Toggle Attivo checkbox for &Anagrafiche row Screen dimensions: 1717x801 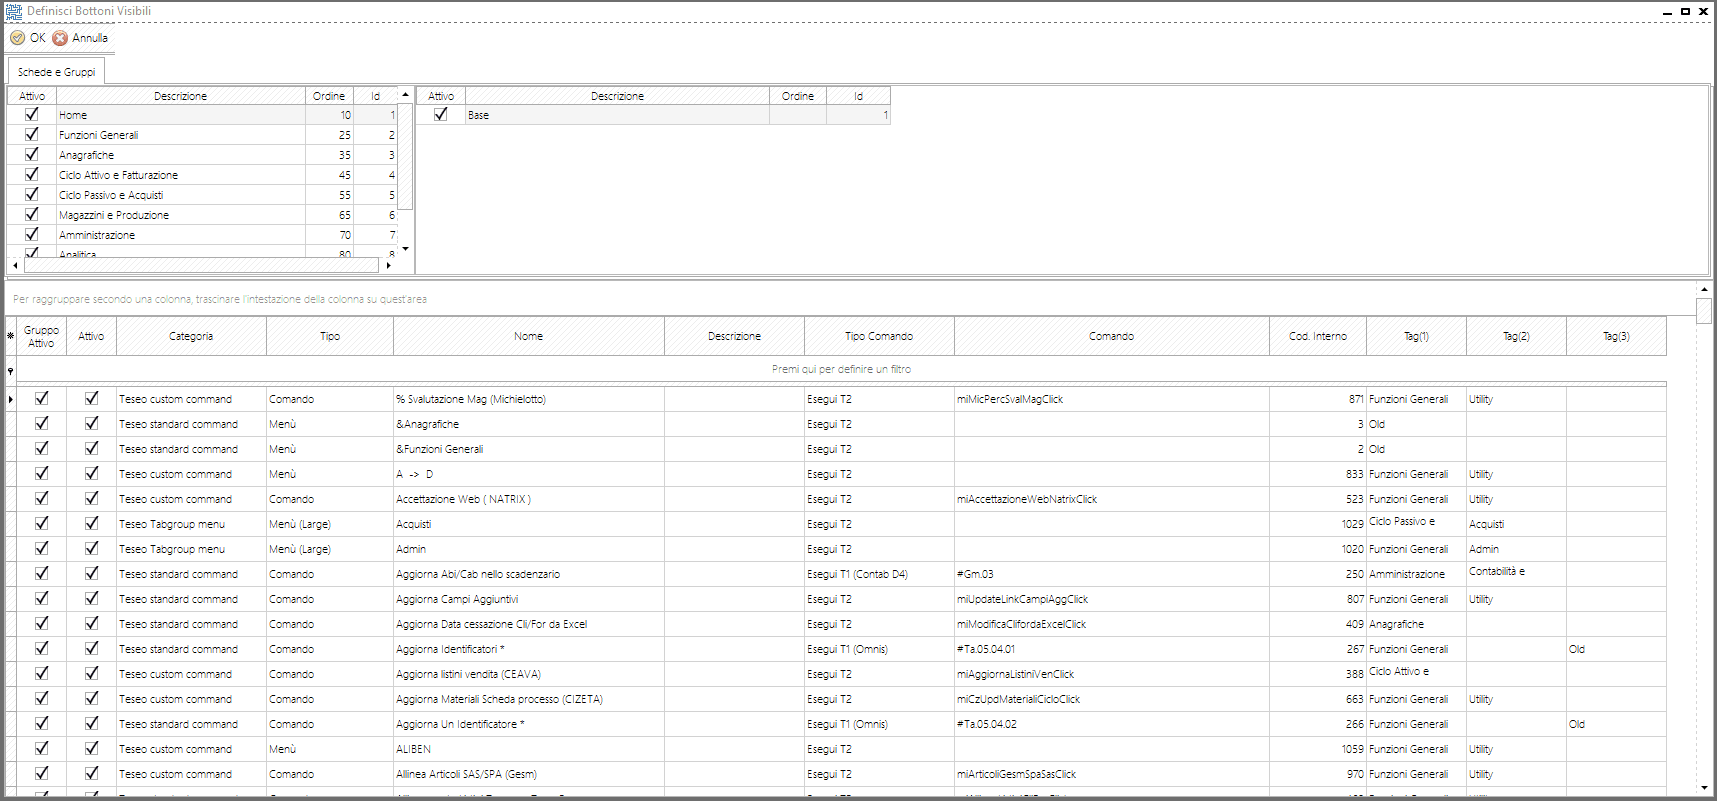[92, 423]
